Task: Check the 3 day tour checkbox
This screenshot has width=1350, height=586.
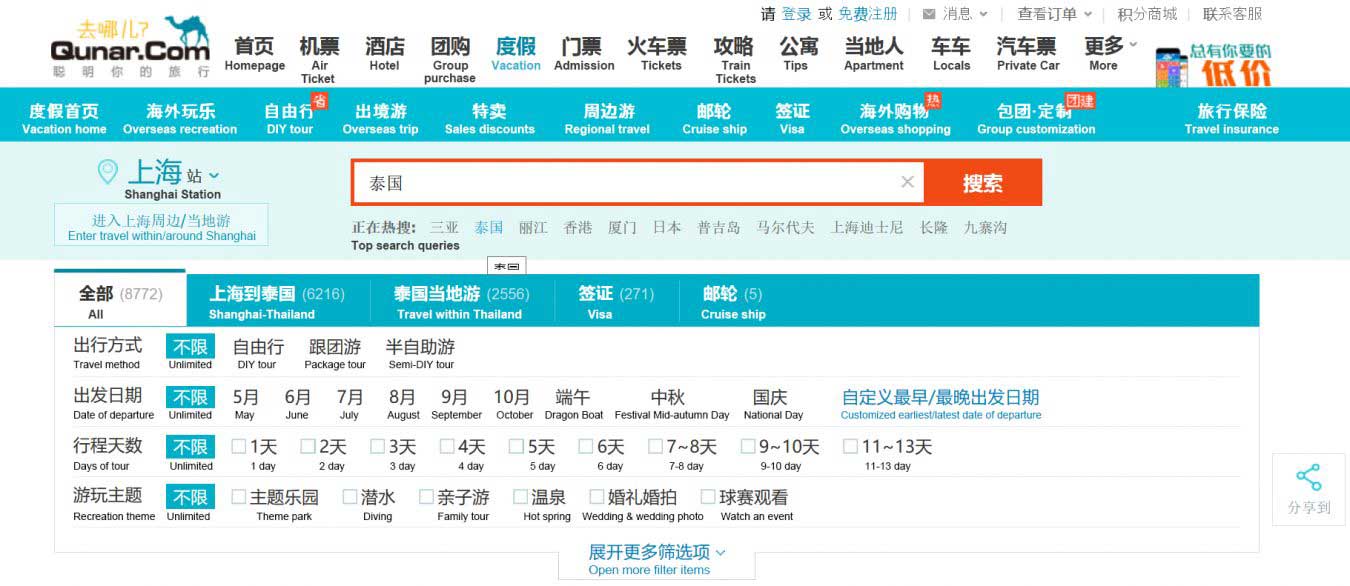Action: point(378,446)
